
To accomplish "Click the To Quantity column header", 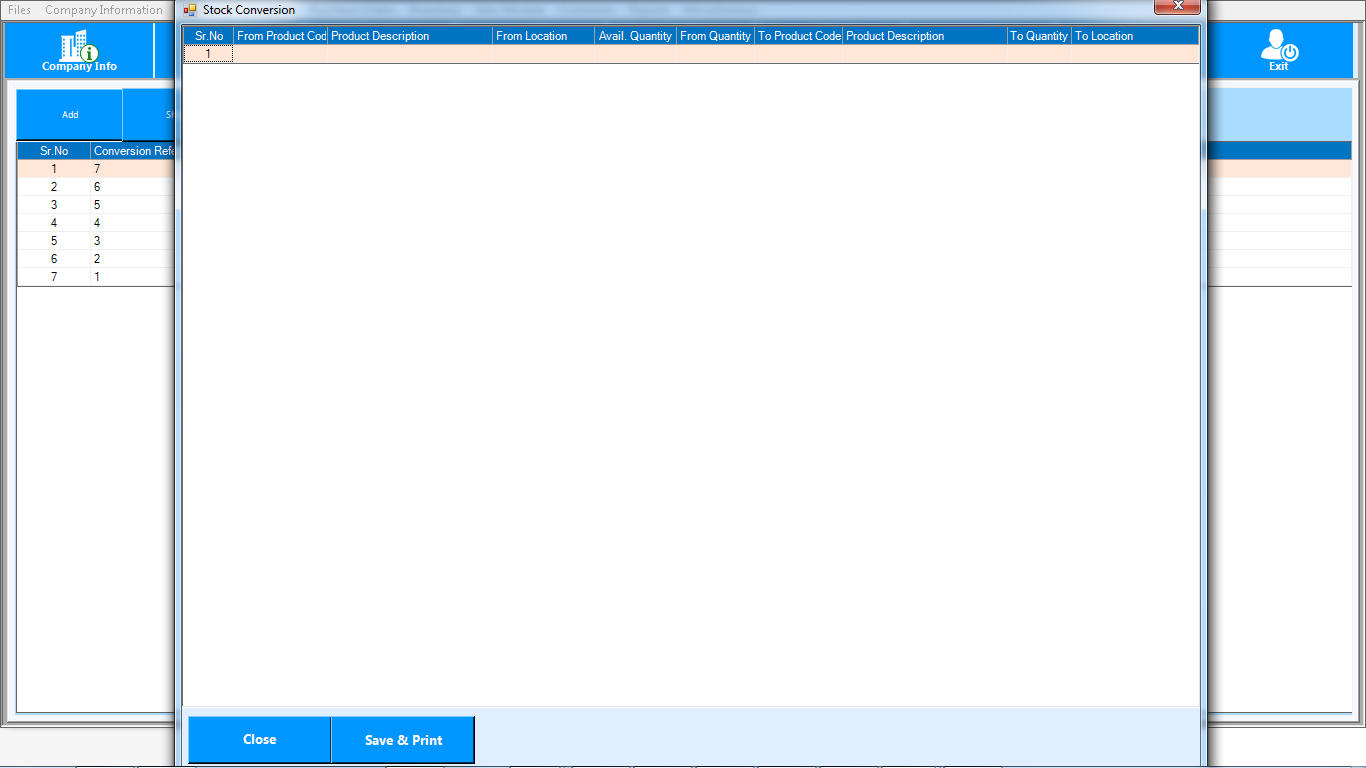I will [1039, 36].
